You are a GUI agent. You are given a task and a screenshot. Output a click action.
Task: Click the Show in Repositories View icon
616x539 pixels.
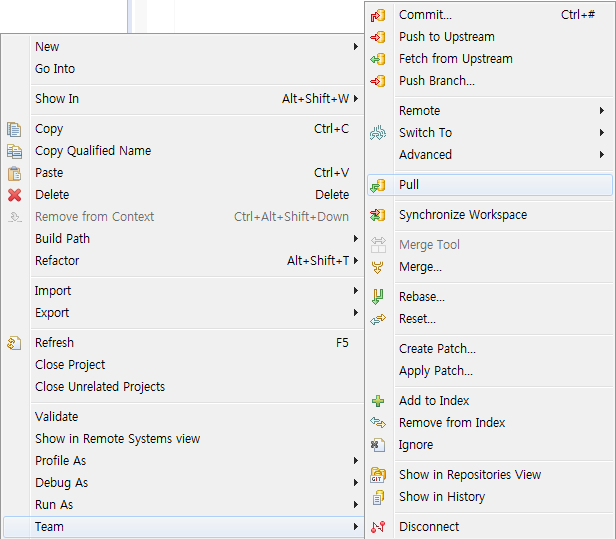point(378,475)
